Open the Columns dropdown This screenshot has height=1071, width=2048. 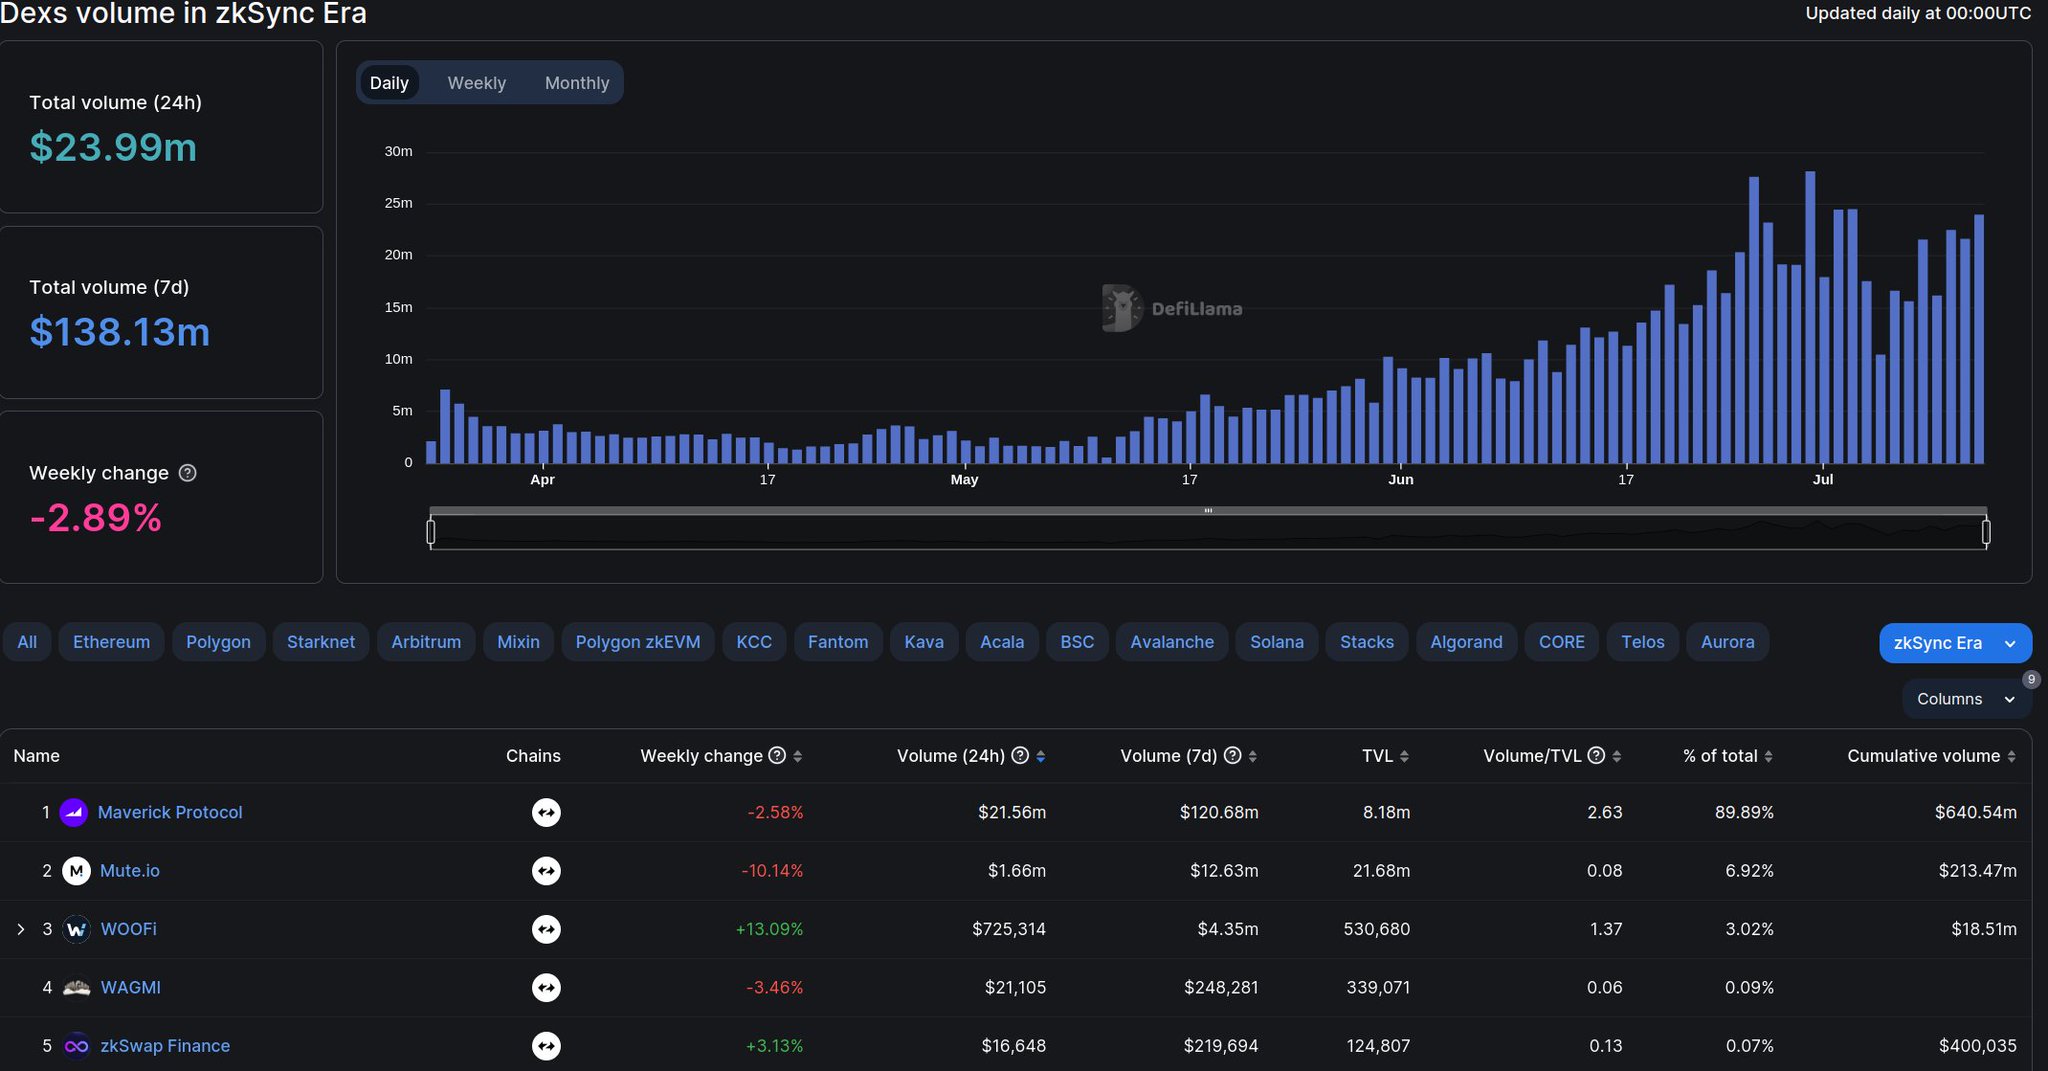tap(1966, 698)
